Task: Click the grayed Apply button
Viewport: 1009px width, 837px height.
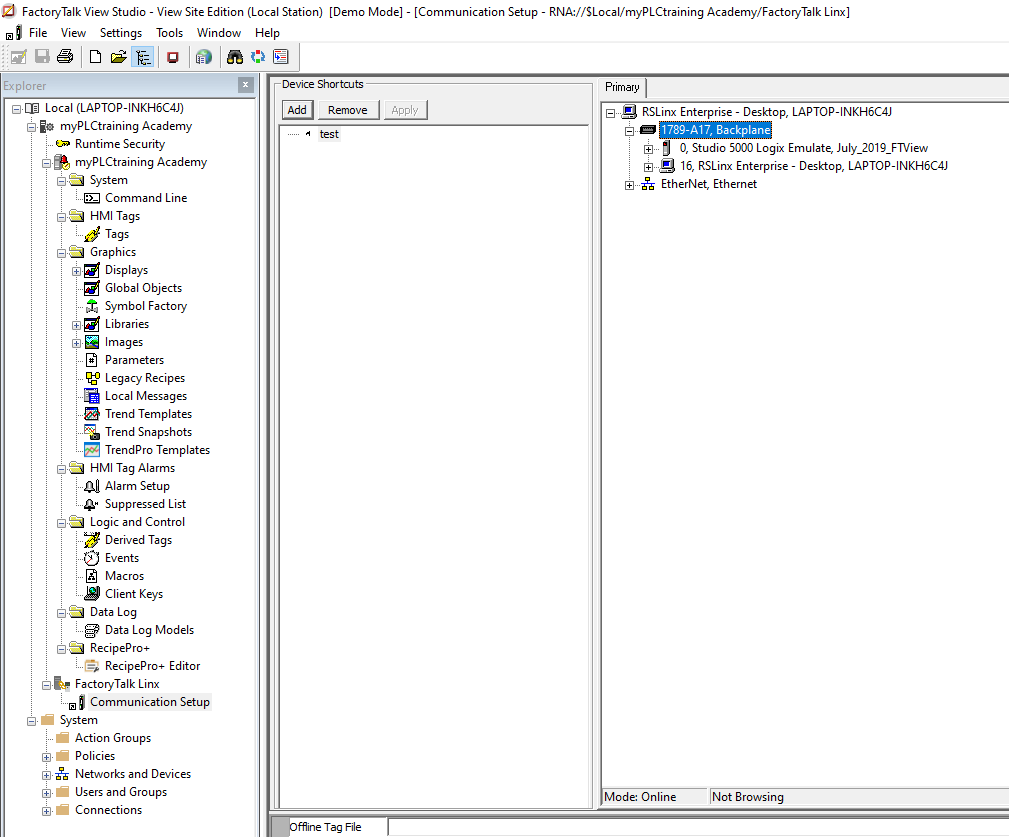Action: [x=405, y=110]
